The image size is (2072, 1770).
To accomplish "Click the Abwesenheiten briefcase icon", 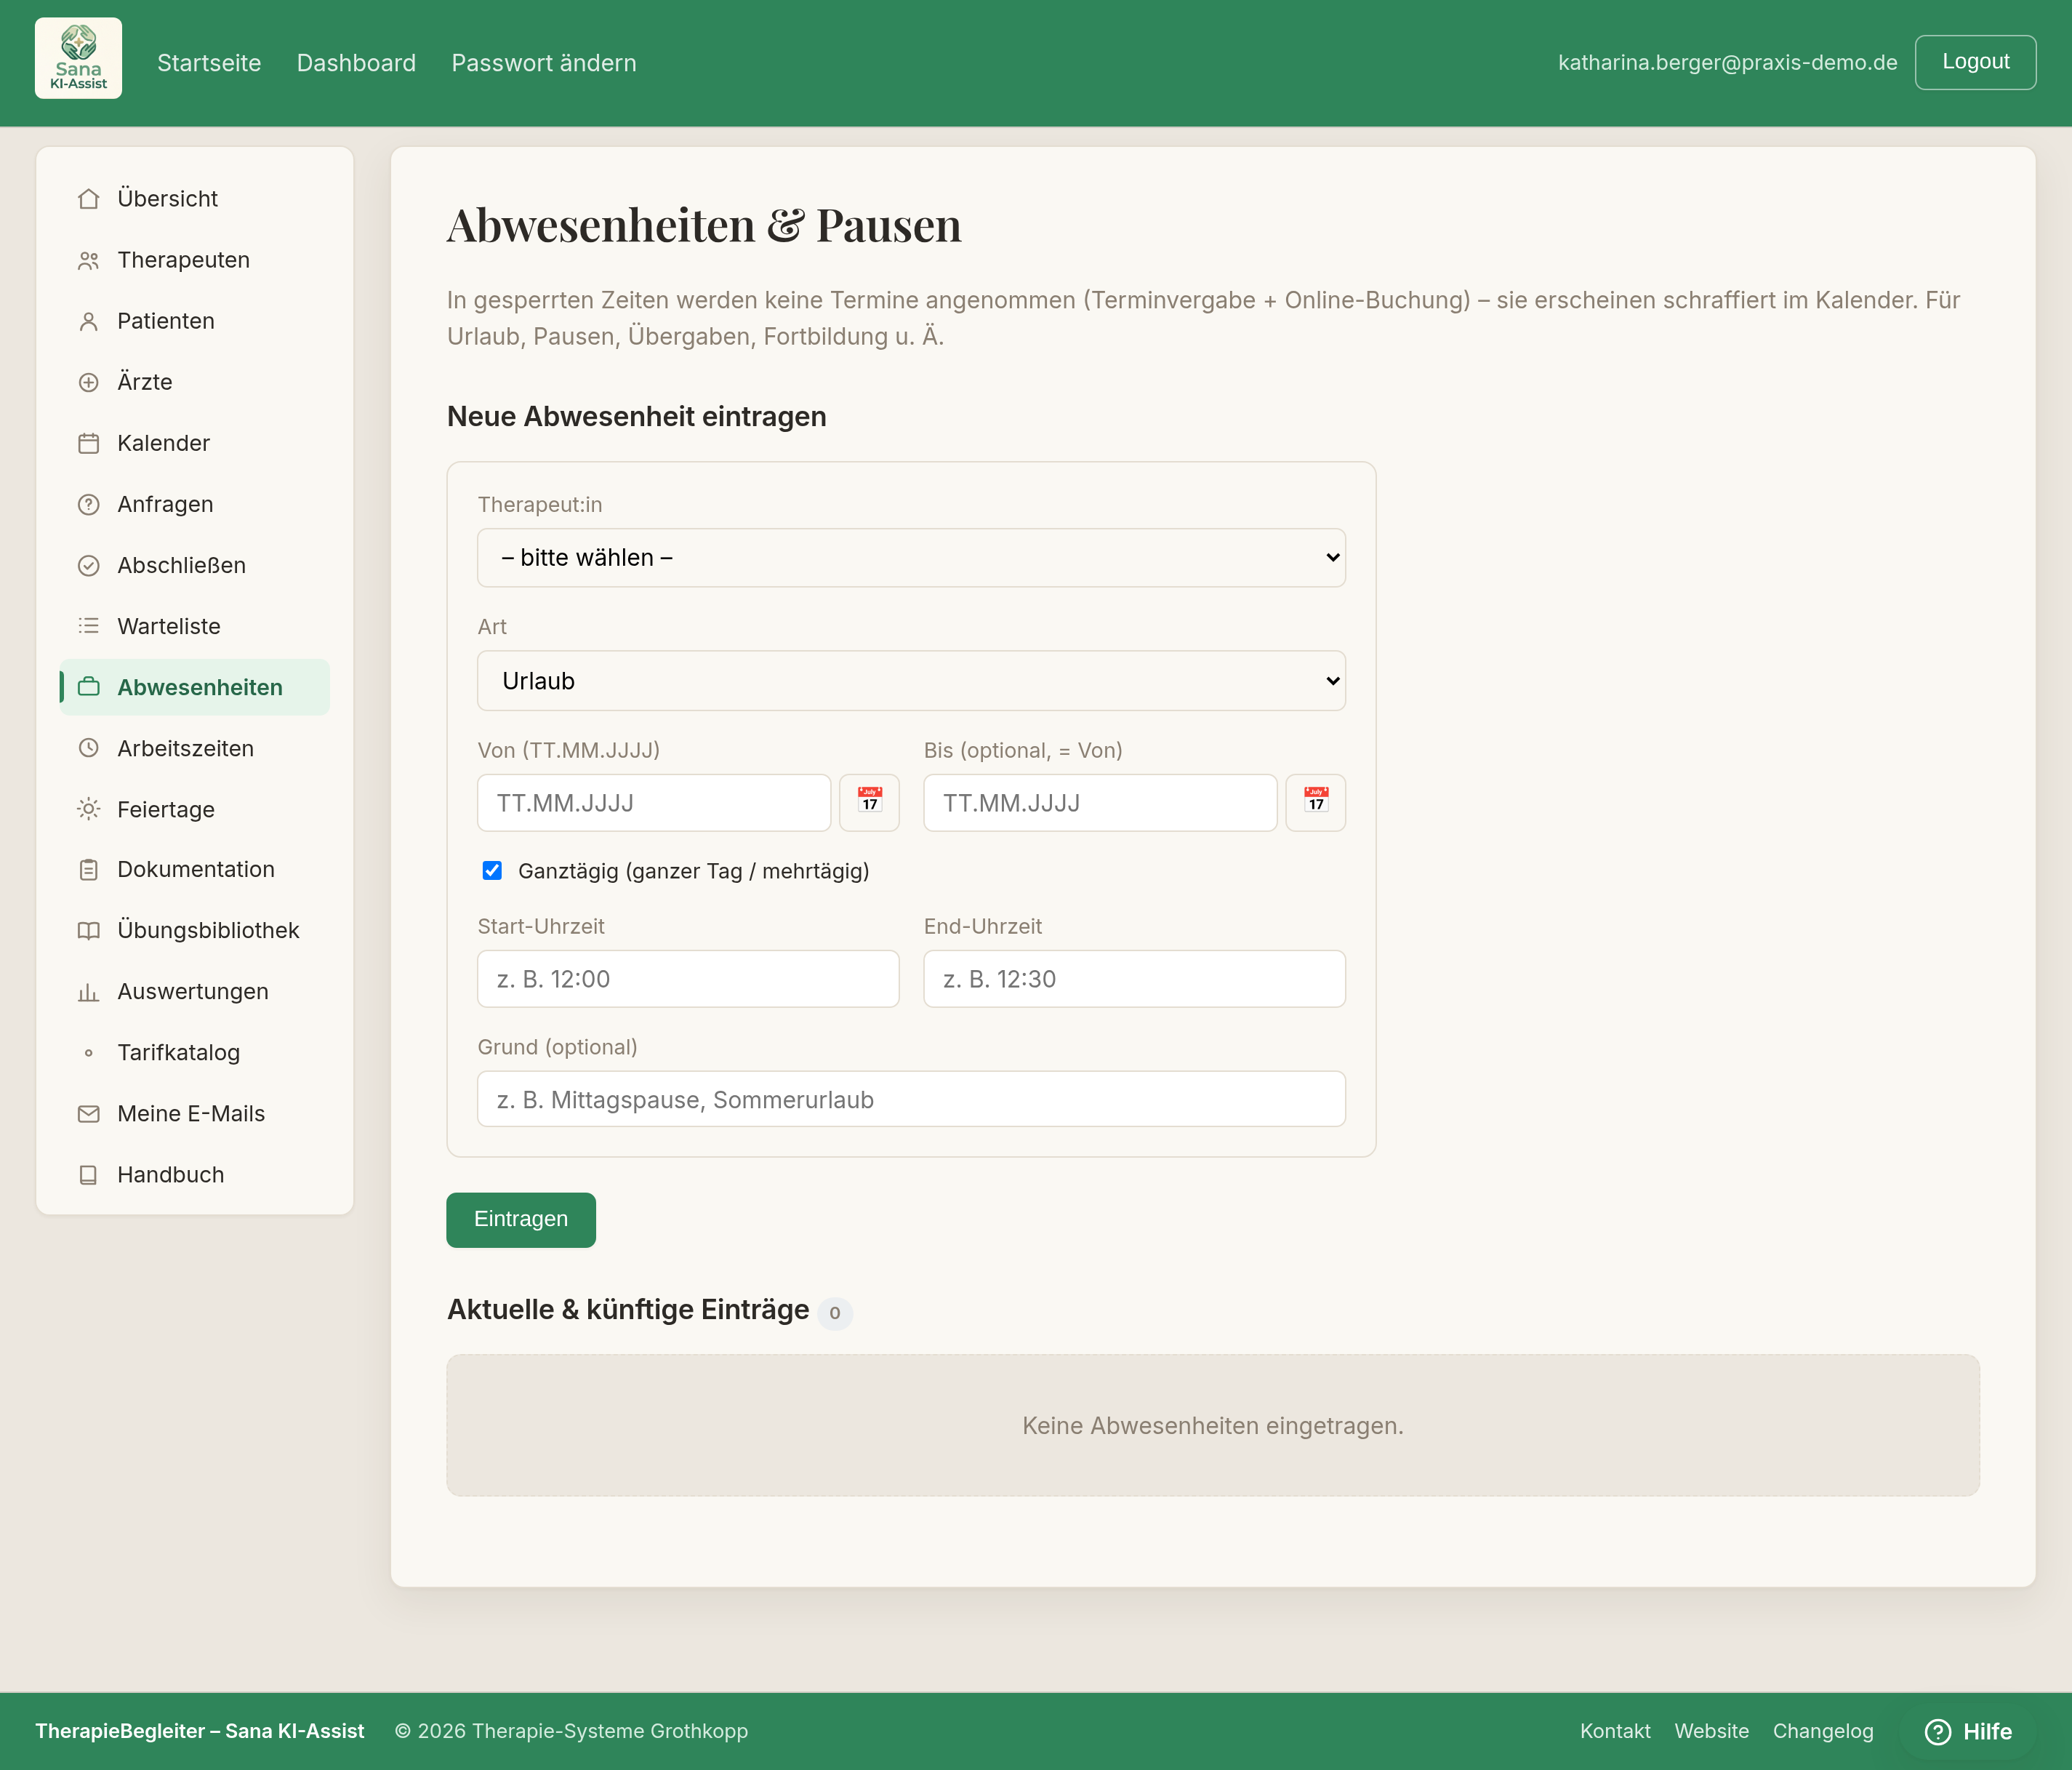I will click(89, 687).
